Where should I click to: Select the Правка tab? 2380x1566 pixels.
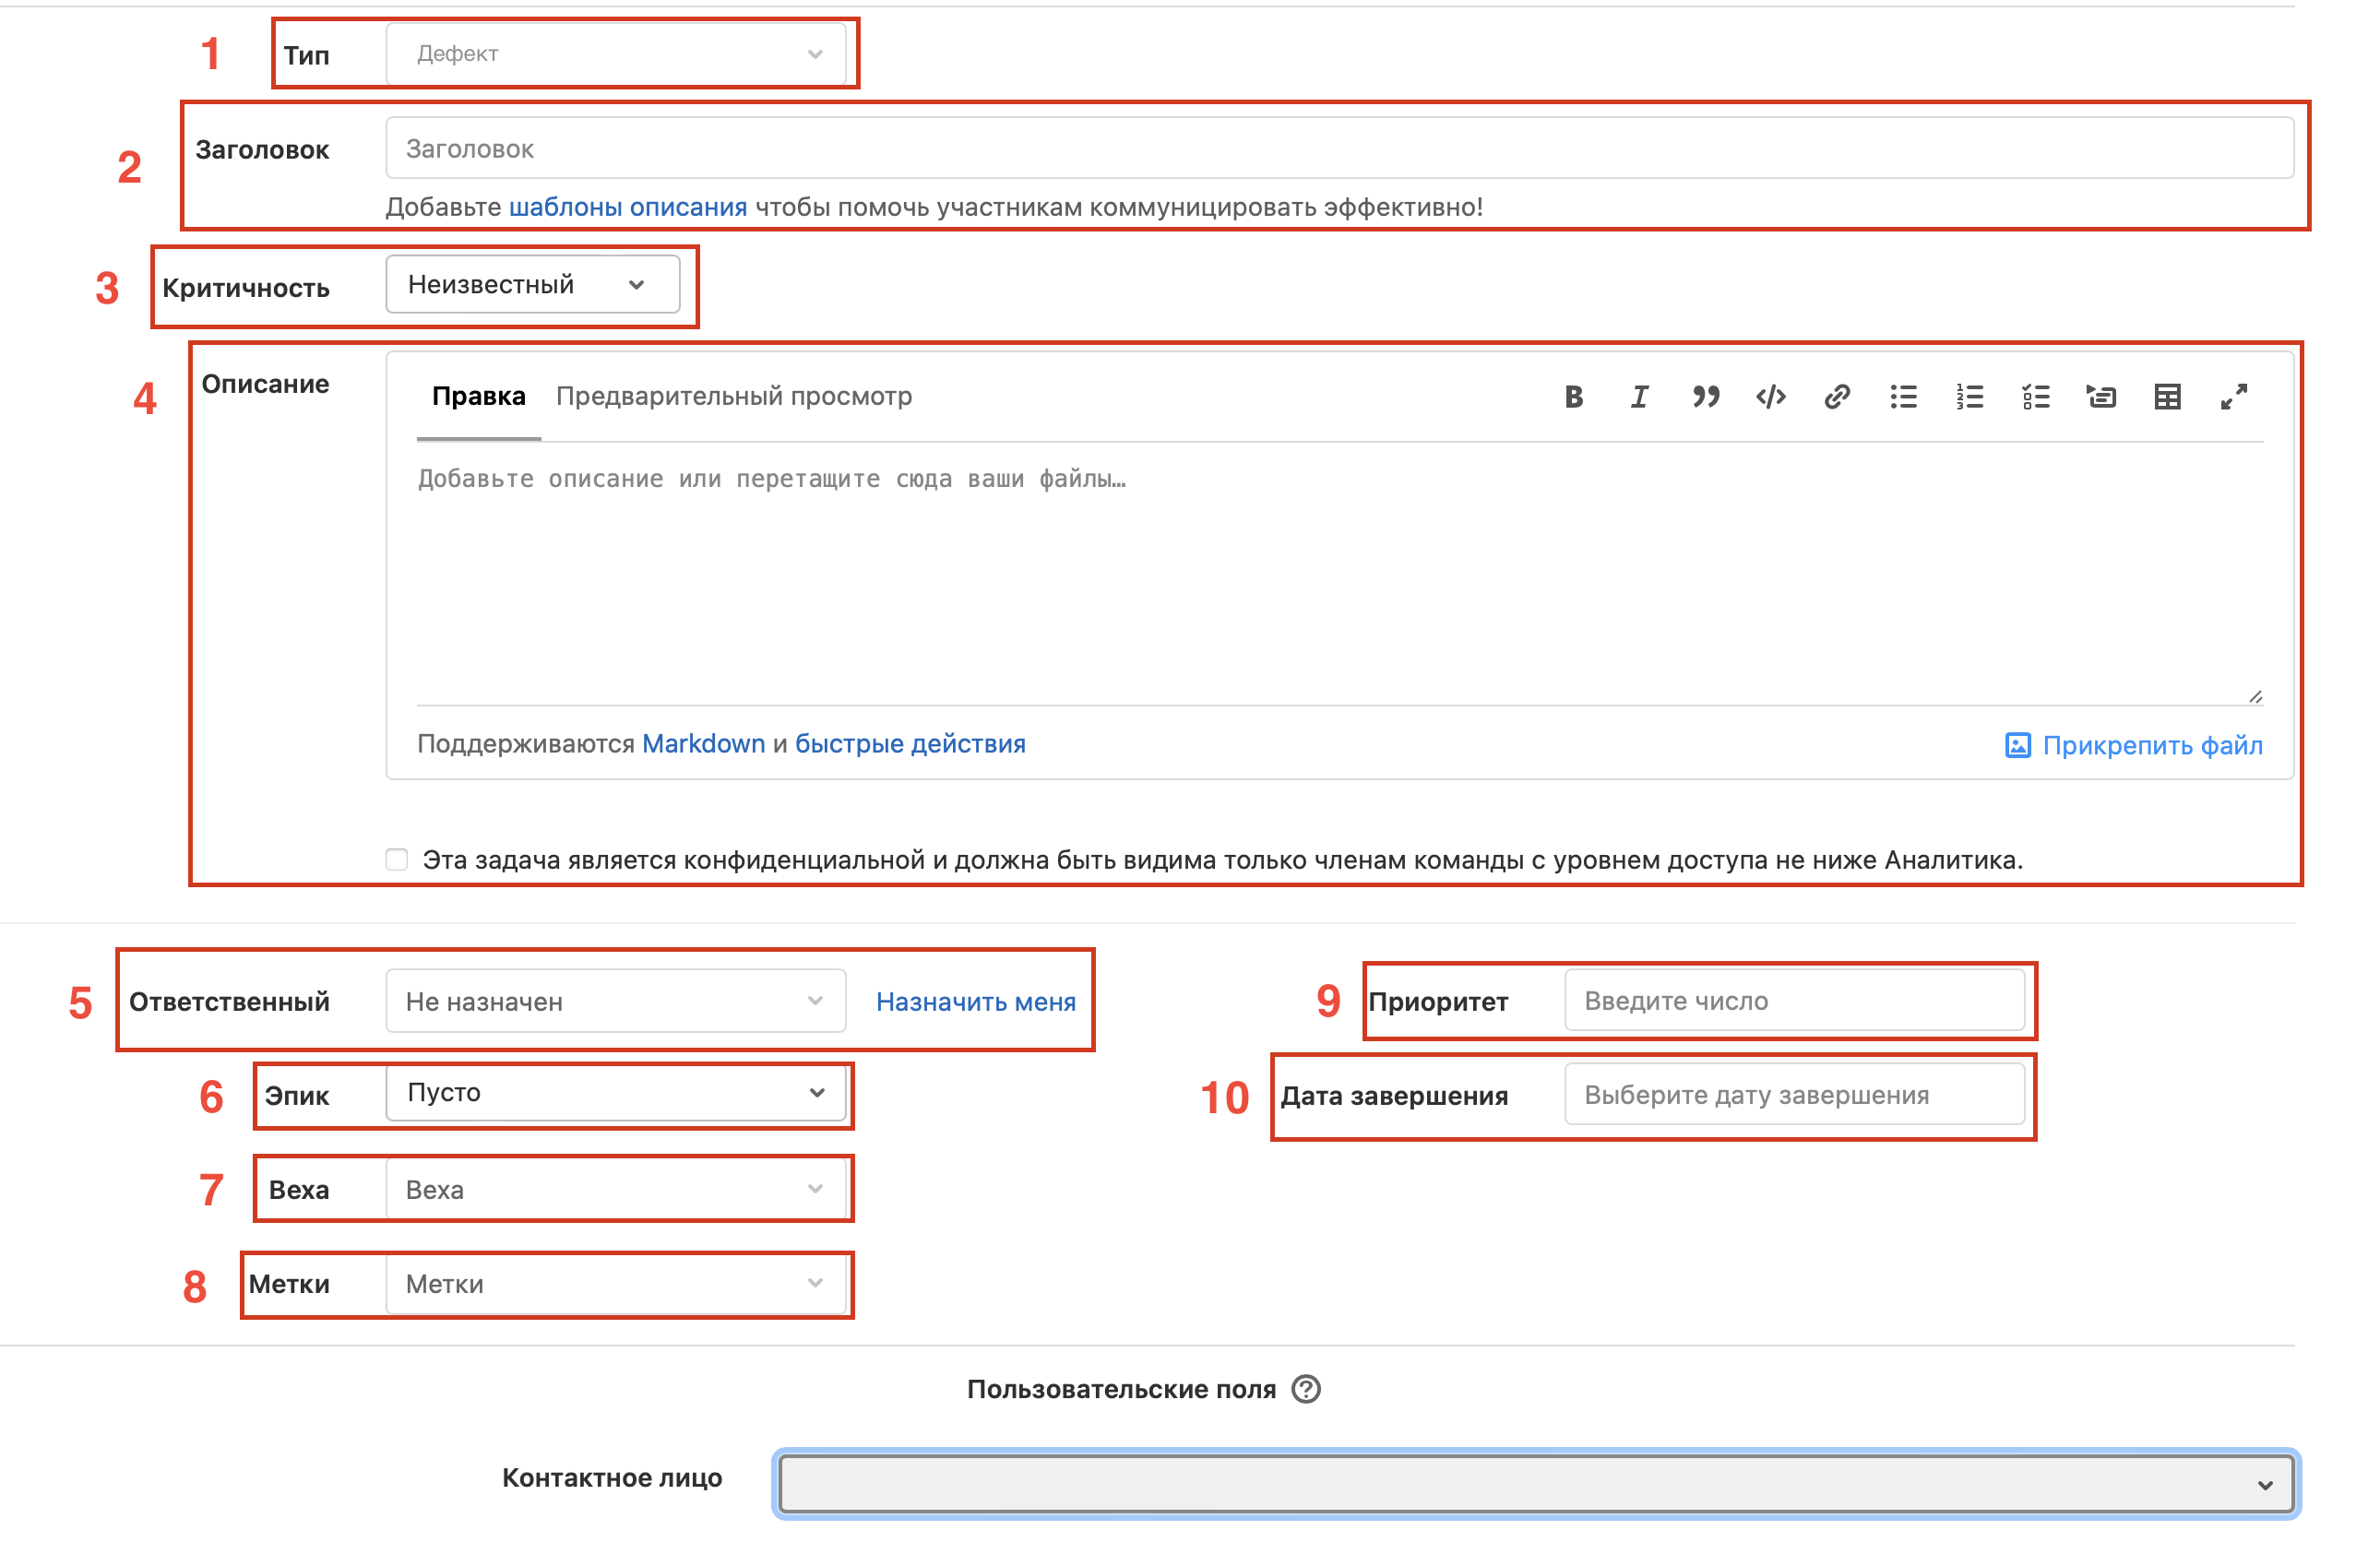478,397
